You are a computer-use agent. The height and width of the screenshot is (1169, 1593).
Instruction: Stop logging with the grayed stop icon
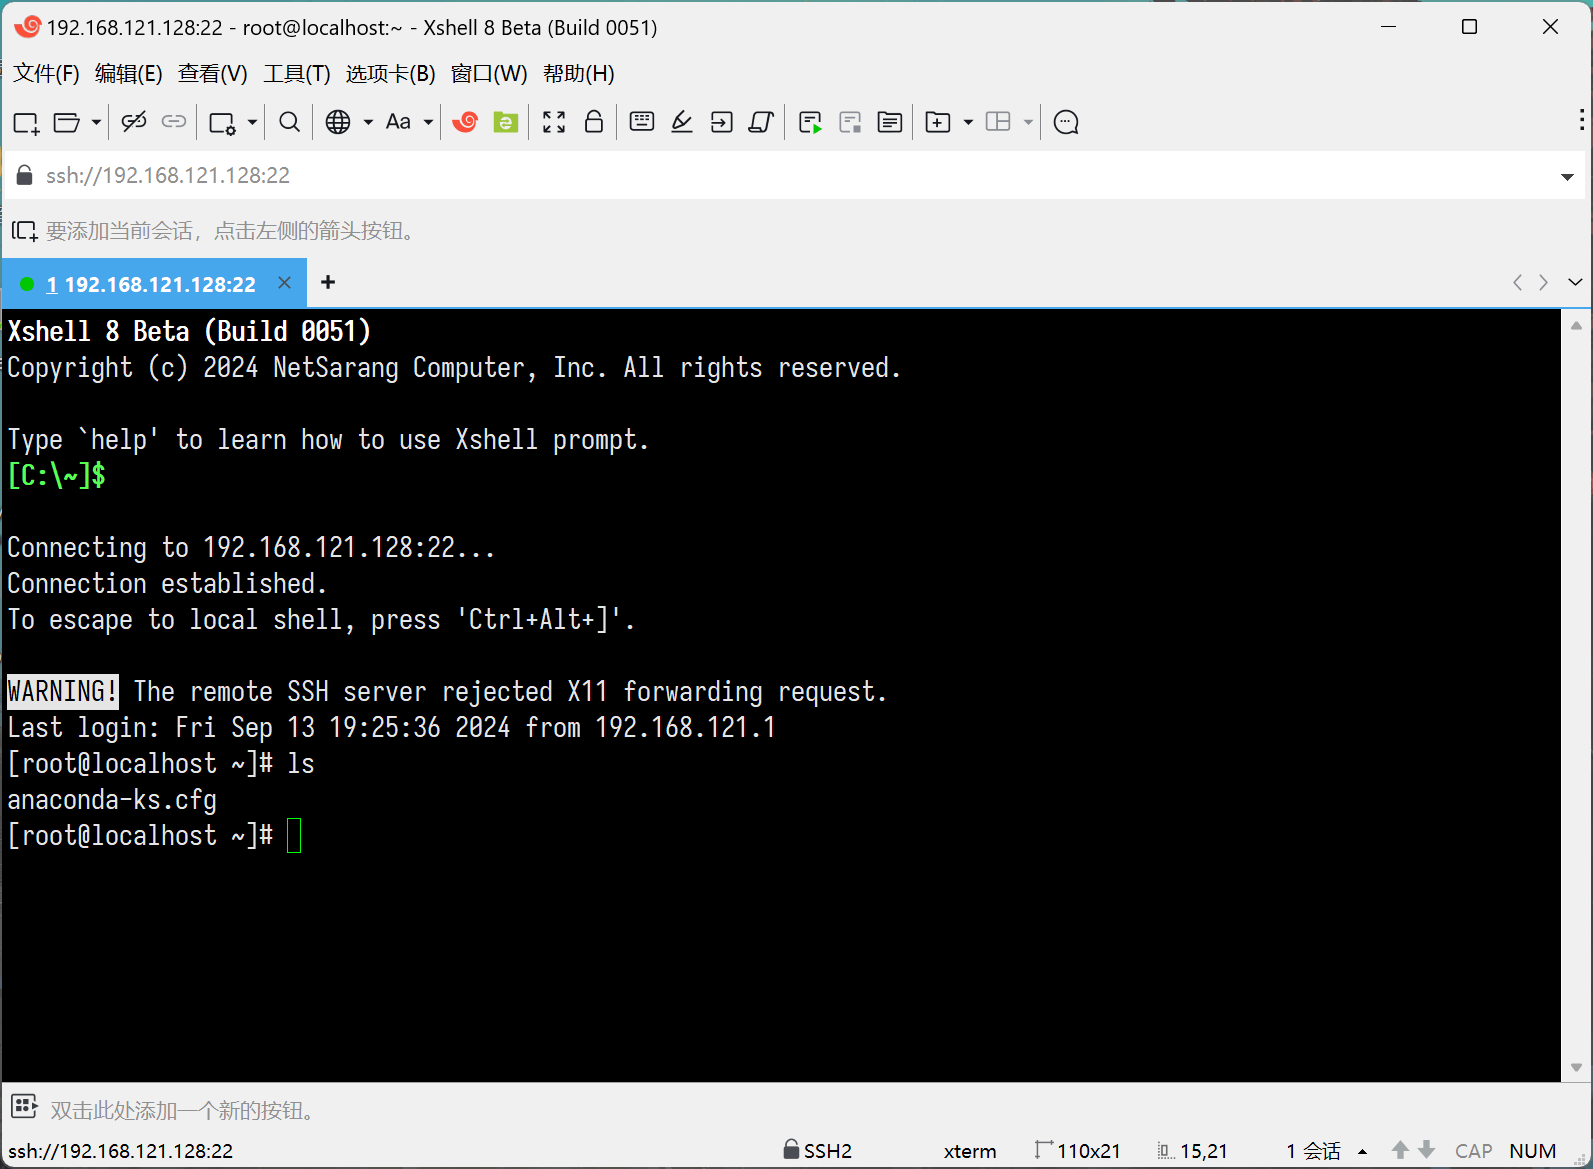850,122
